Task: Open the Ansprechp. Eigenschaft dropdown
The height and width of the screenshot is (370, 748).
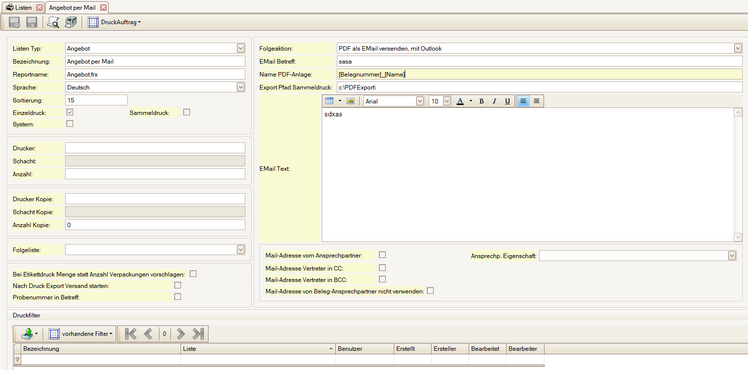Action: click(x=732, y=256)
